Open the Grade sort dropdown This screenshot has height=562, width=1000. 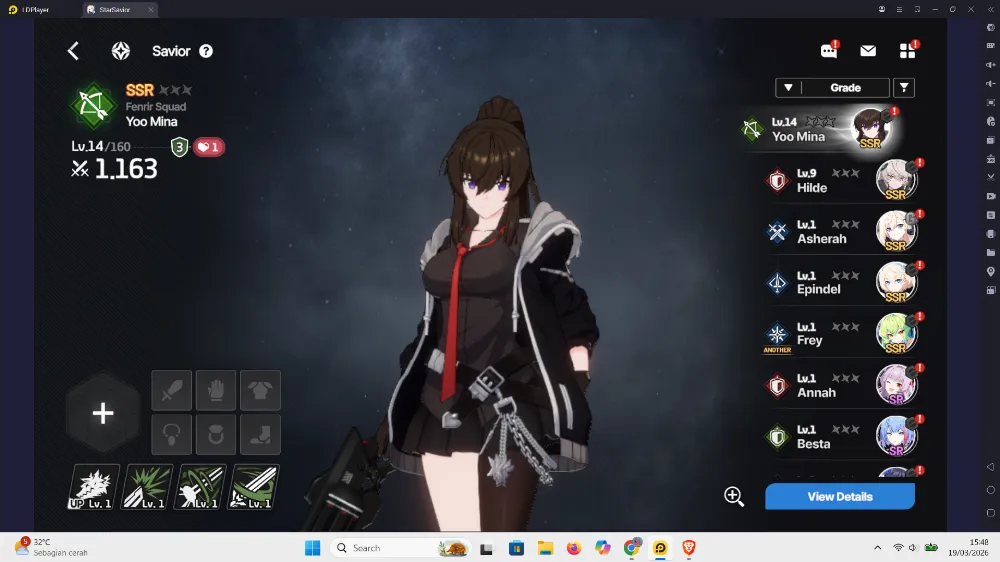[845, 88]
